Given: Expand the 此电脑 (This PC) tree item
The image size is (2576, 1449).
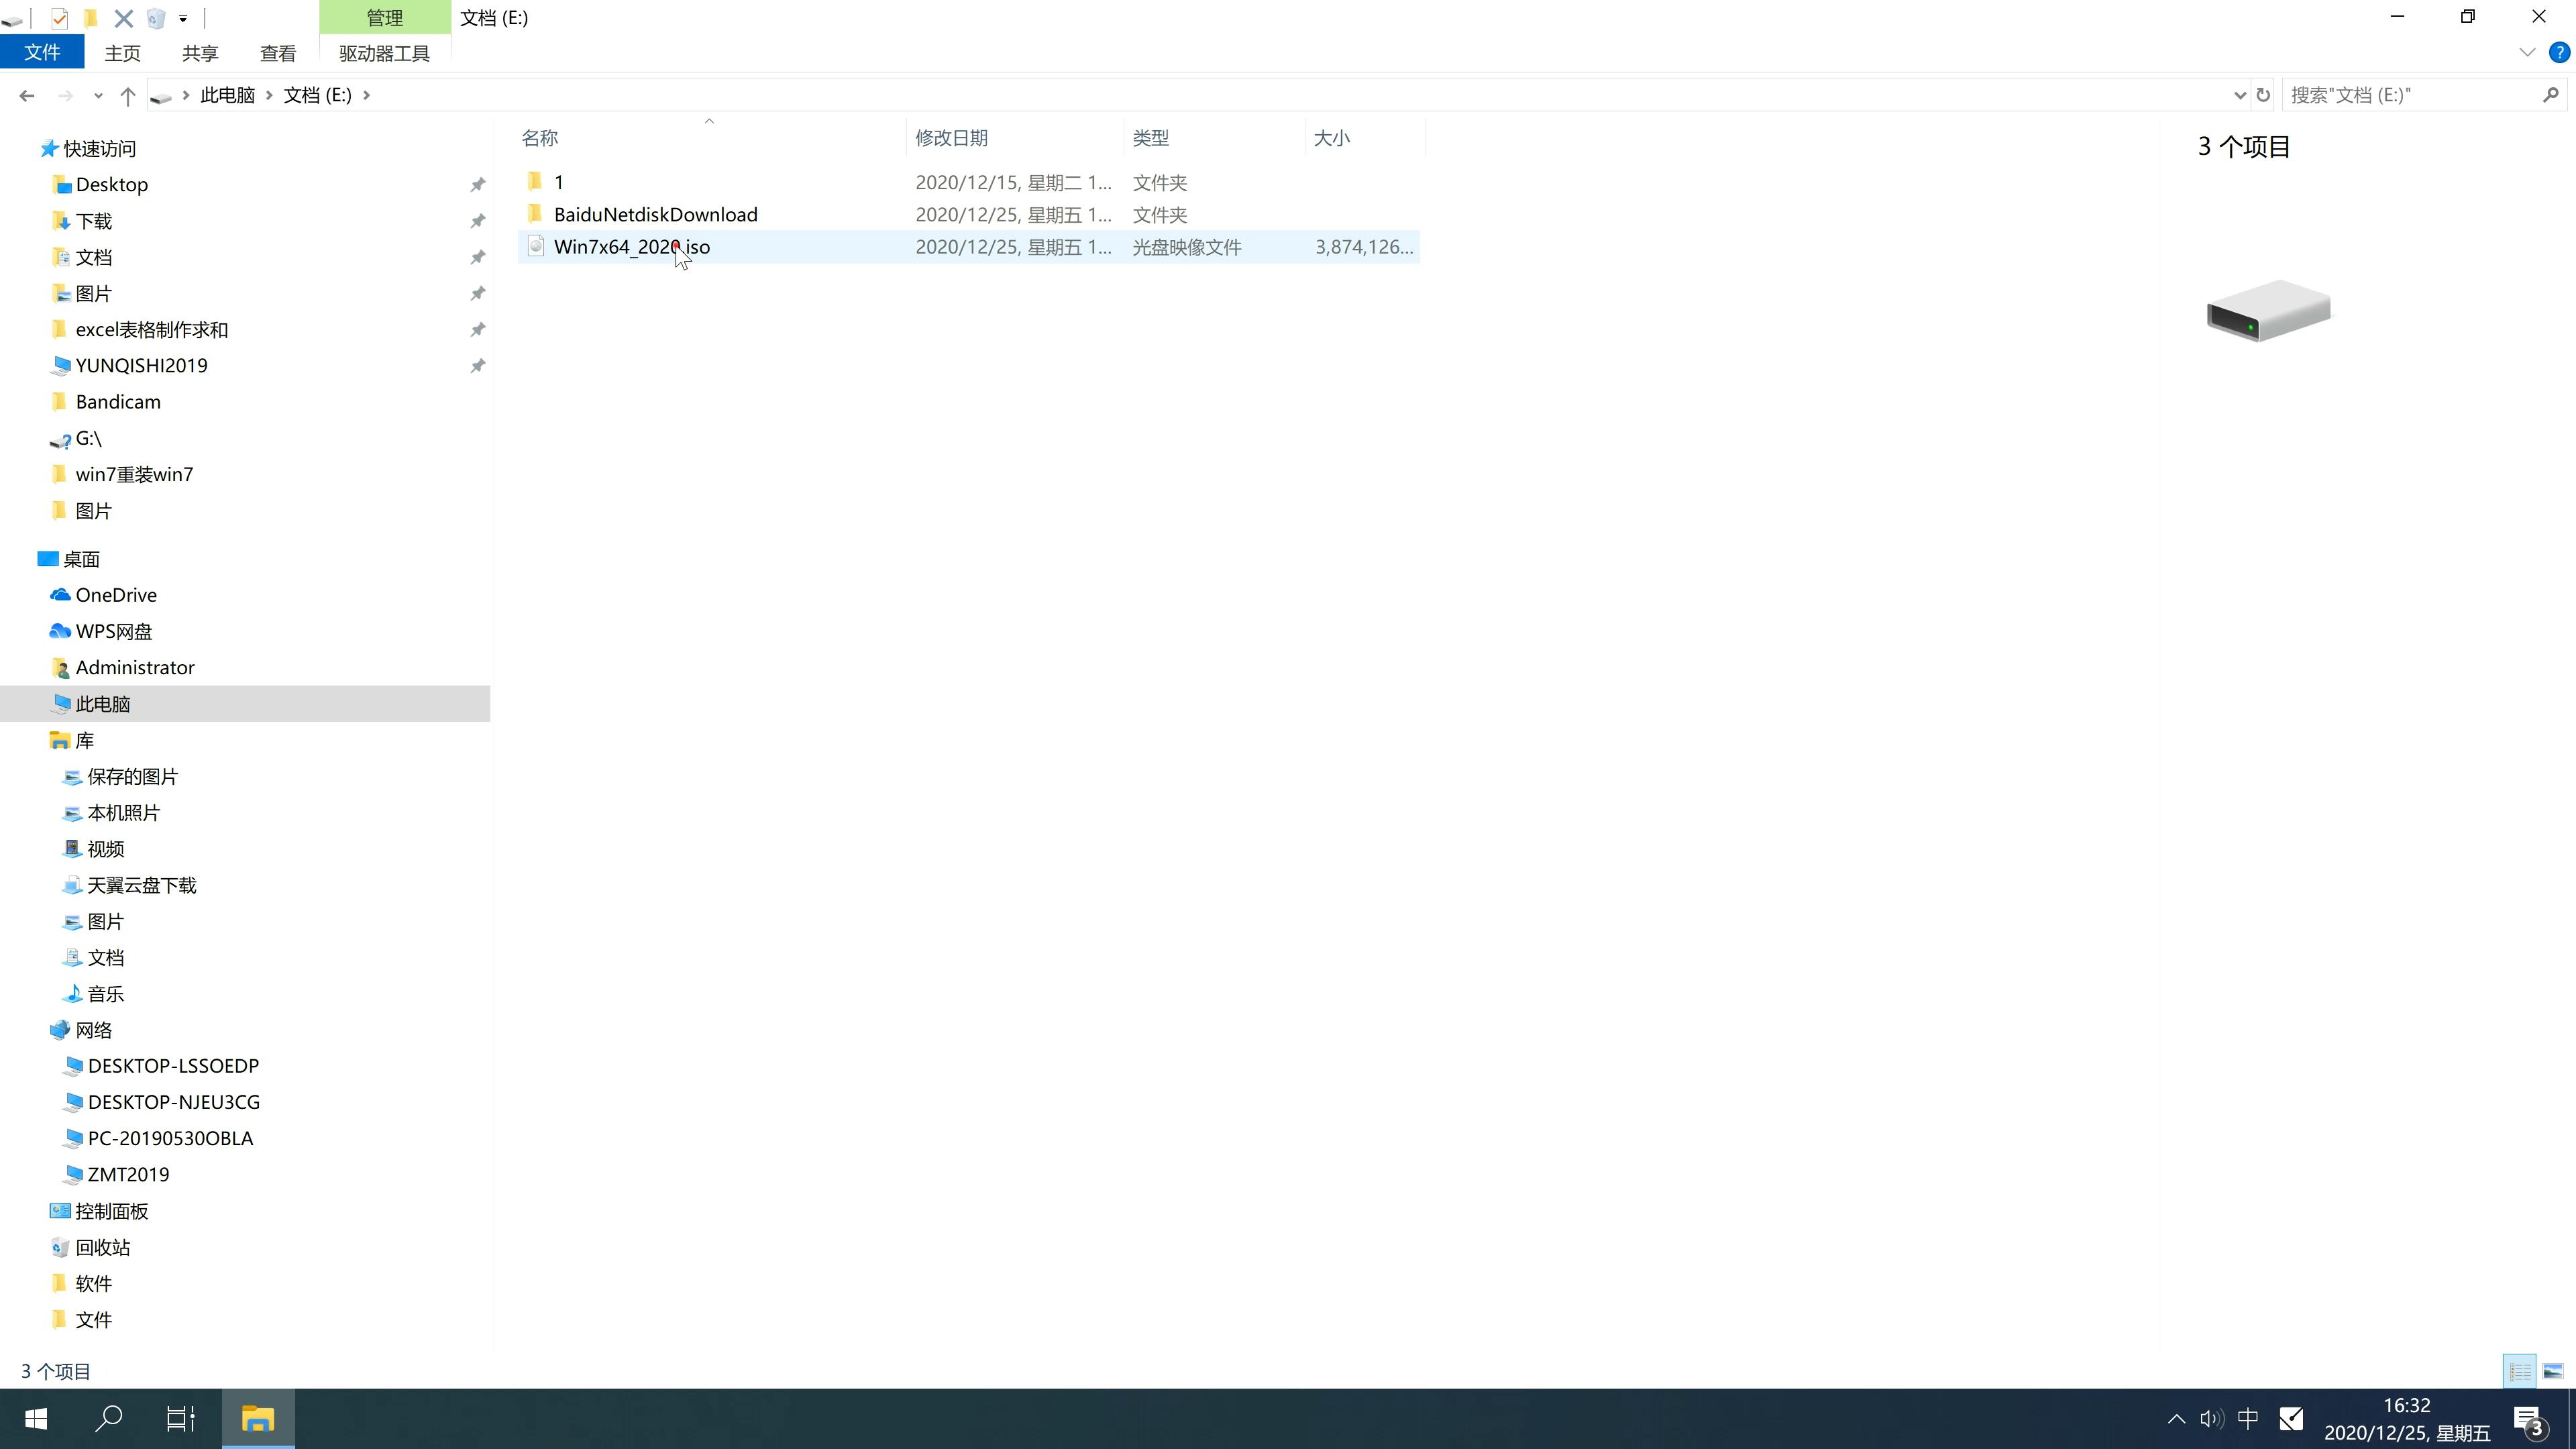Looking at the screenshot, I should 36,702.
